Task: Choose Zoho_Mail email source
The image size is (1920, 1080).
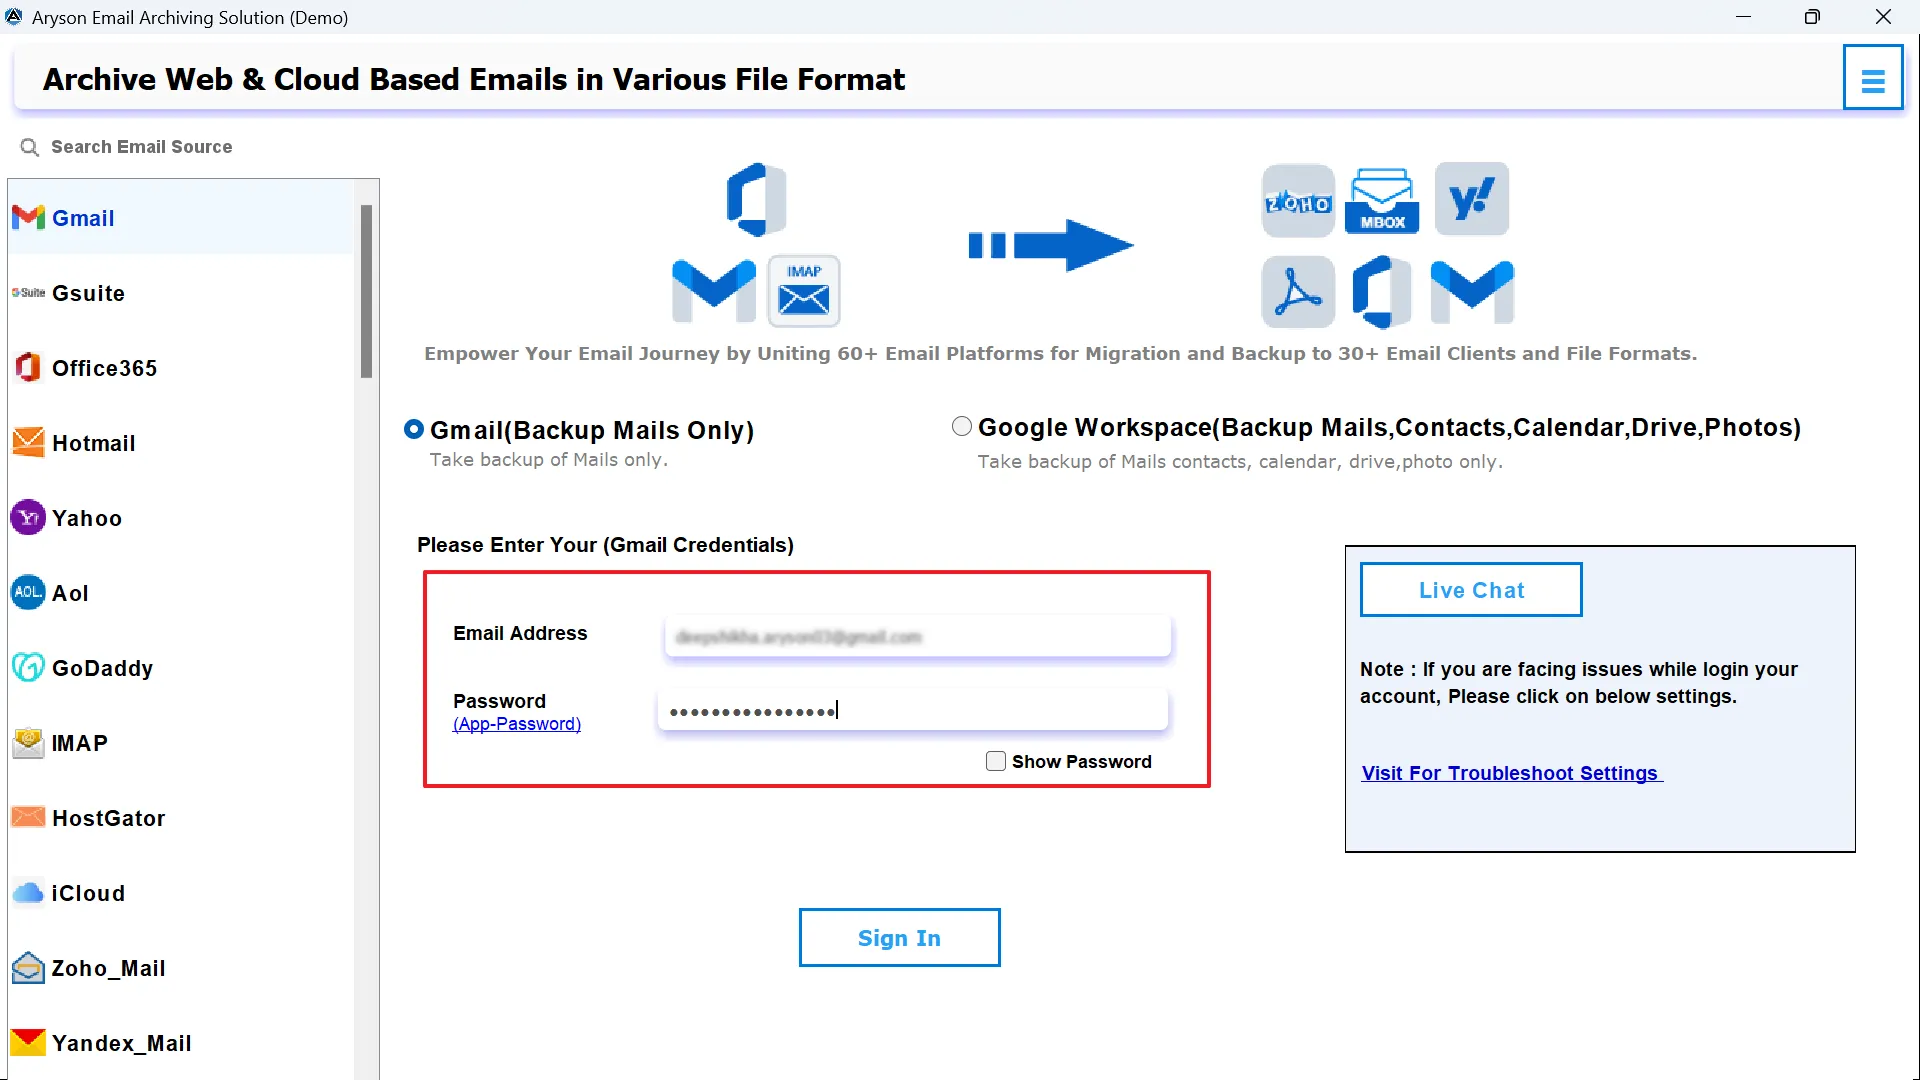Action: pos(182,967)
